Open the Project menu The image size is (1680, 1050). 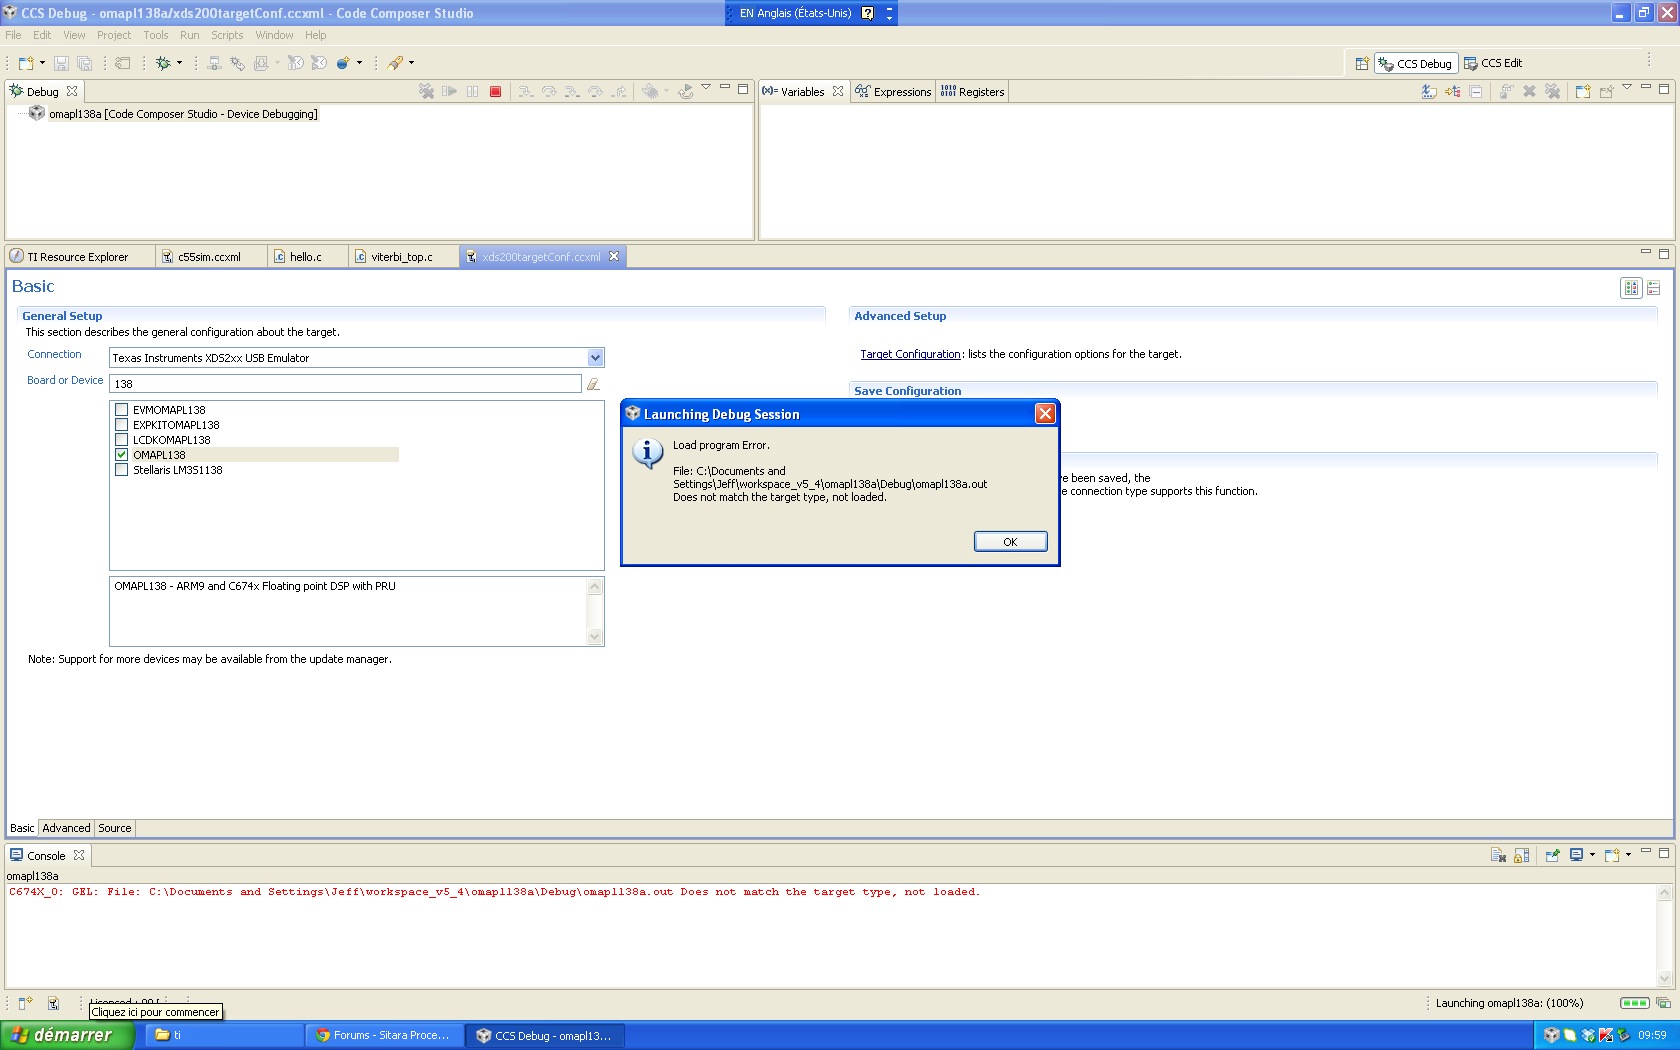point(114,35)
